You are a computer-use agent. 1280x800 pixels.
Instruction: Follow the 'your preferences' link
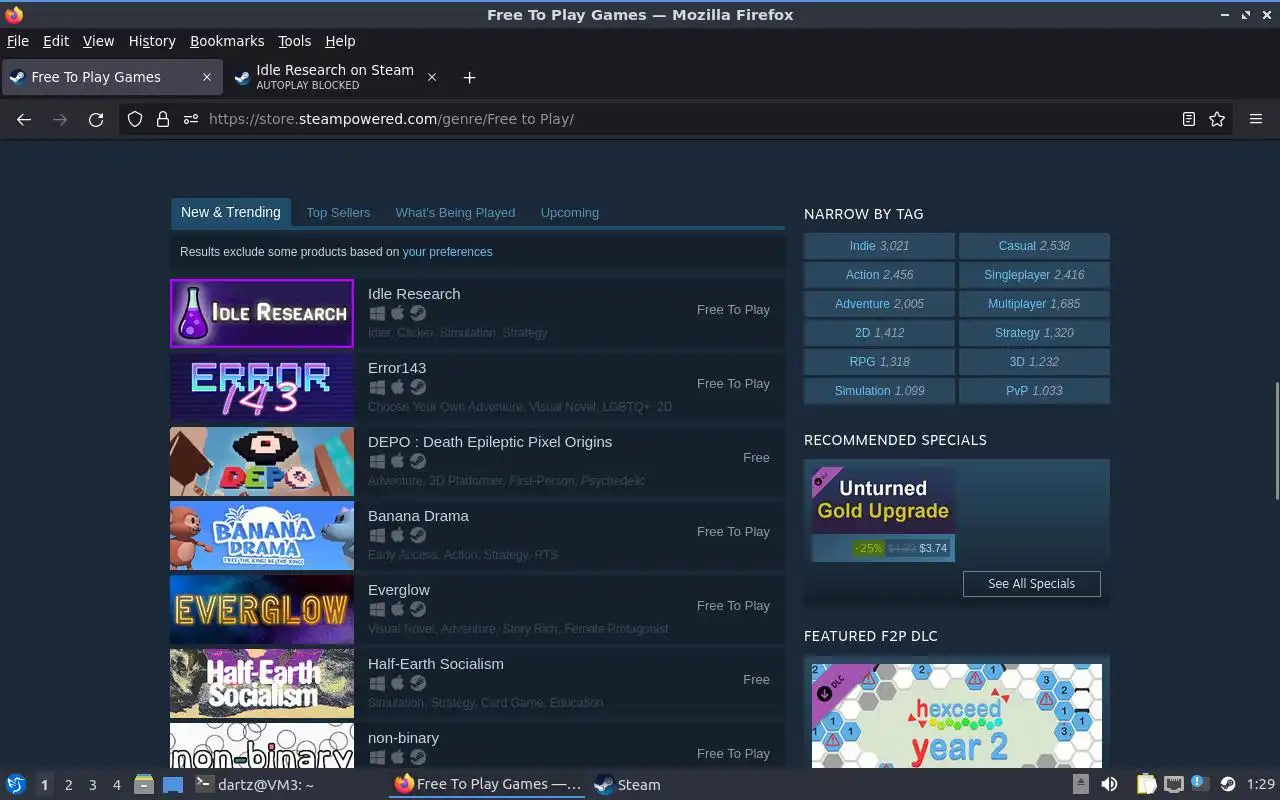tap(447, 252)
